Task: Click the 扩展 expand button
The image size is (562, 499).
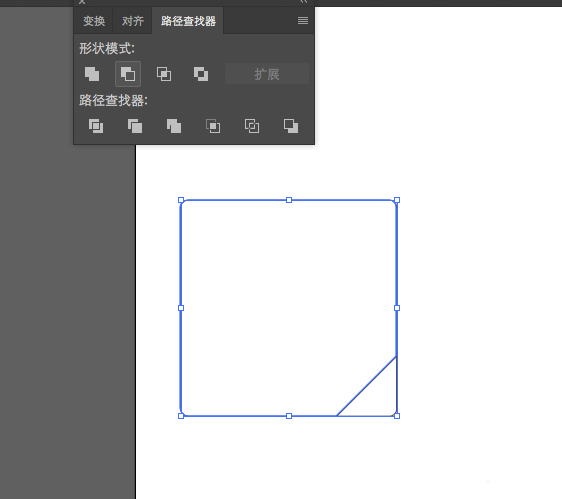Action: tap(267, 74)
